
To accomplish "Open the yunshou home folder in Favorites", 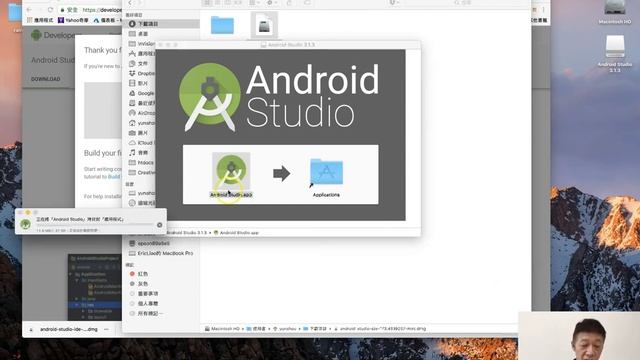I will pyautogui.click(x=142, y=123).
